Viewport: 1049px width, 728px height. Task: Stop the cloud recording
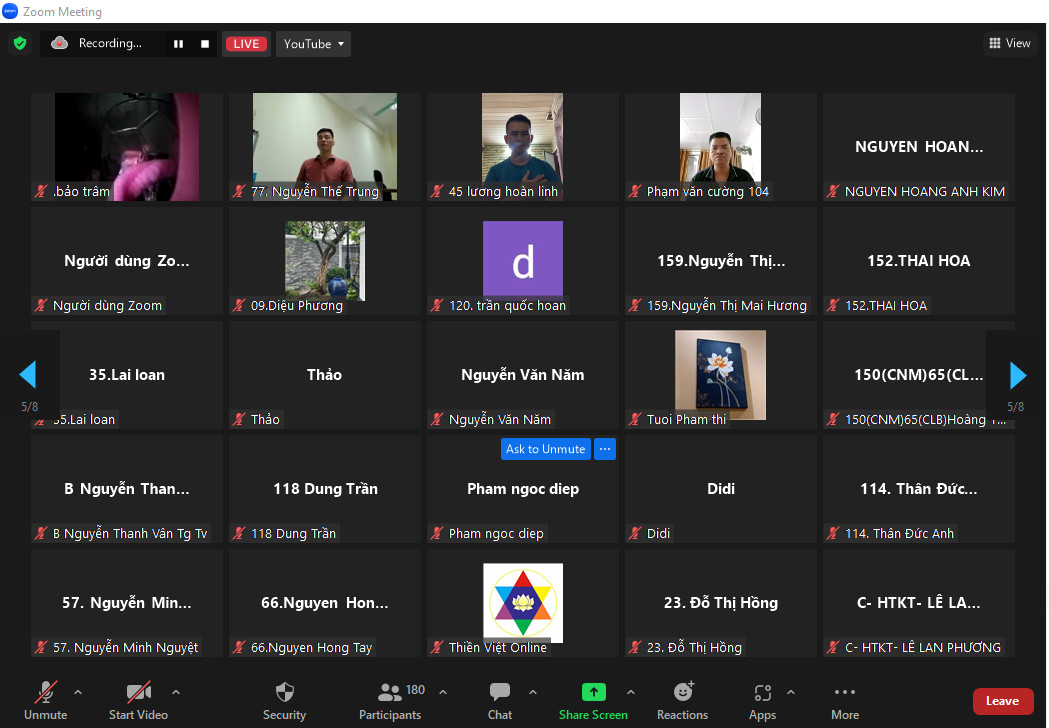click(205, 44)
